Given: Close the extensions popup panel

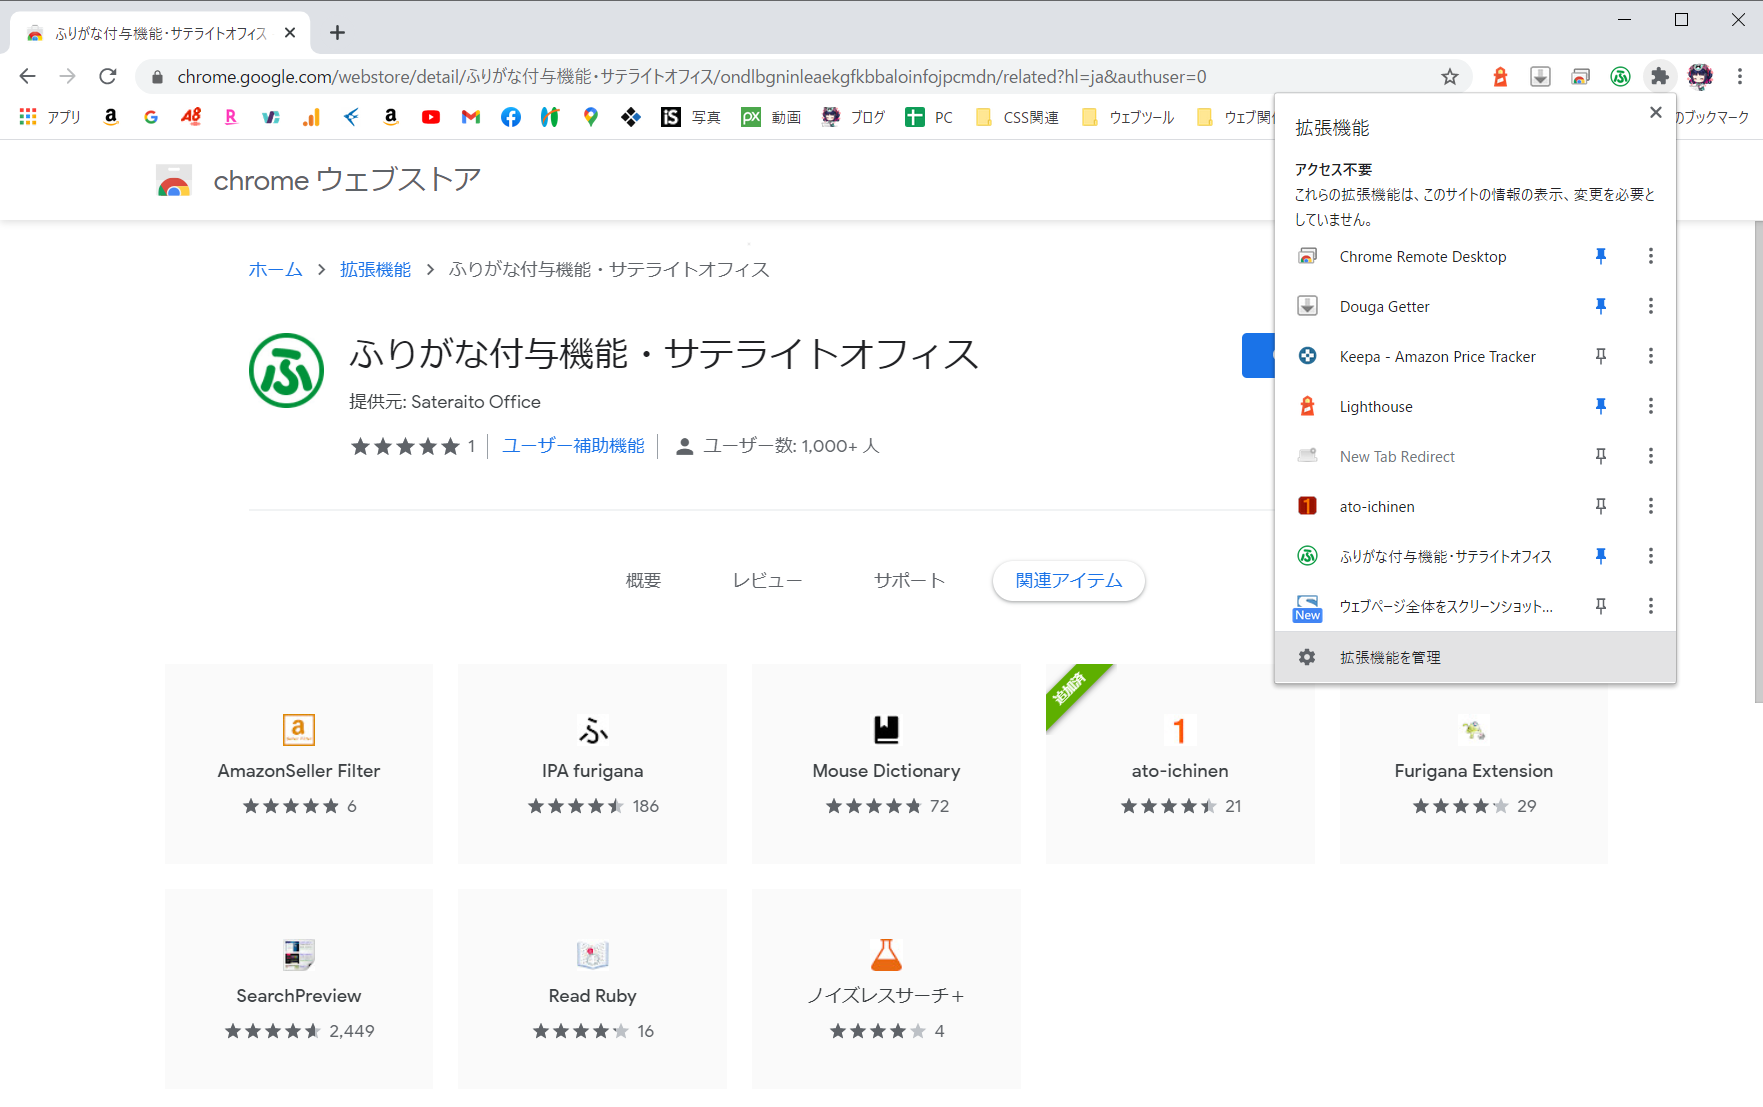Looking at the screenshot, I should coord(1656,113).
